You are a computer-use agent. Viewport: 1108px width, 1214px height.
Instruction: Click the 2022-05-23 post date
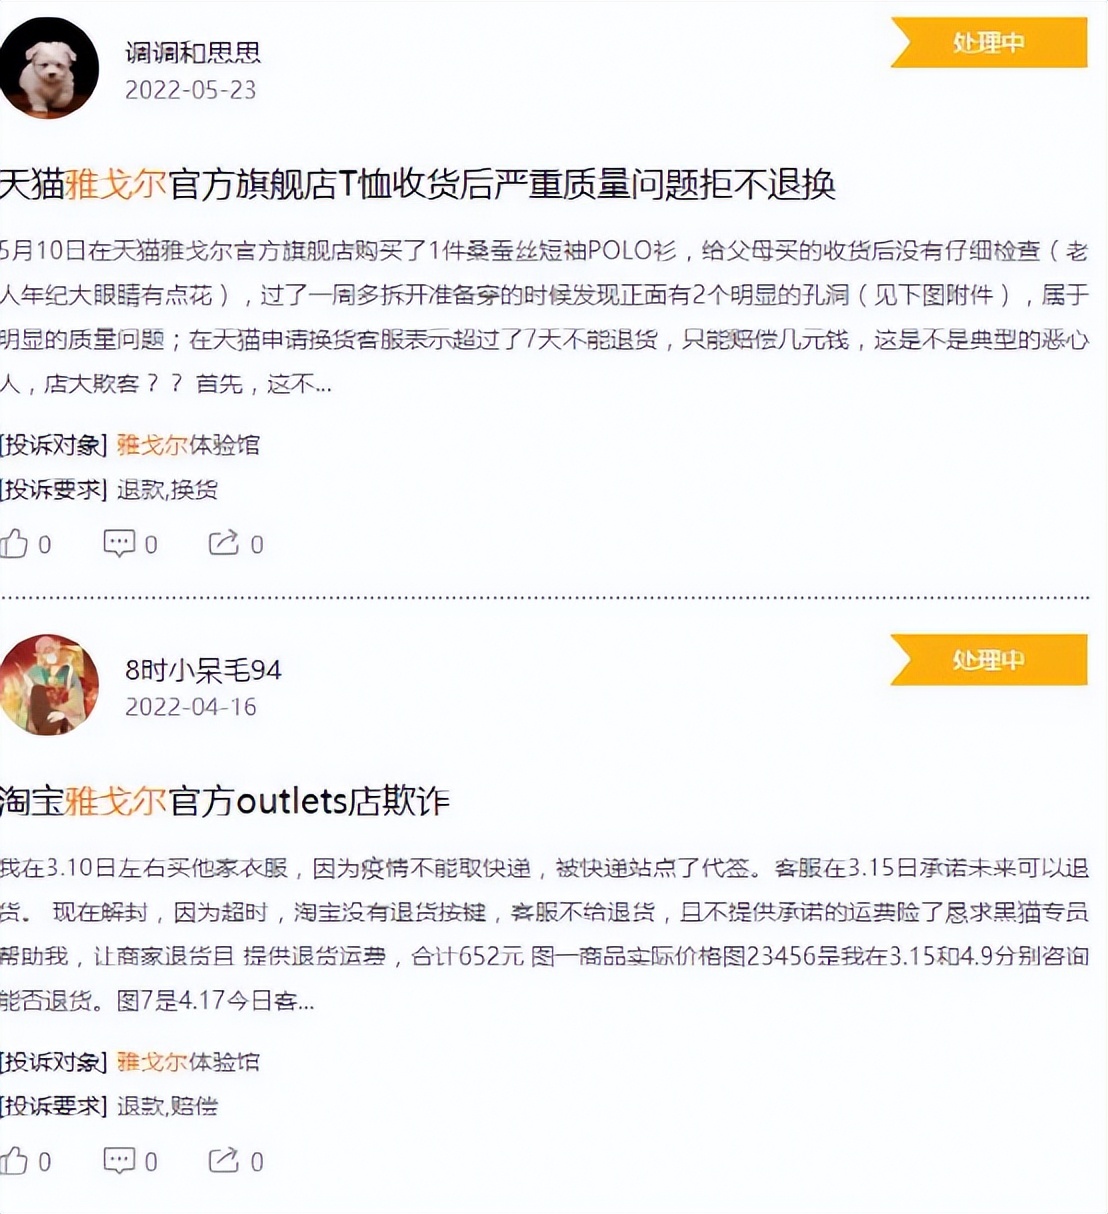point(190,90)
